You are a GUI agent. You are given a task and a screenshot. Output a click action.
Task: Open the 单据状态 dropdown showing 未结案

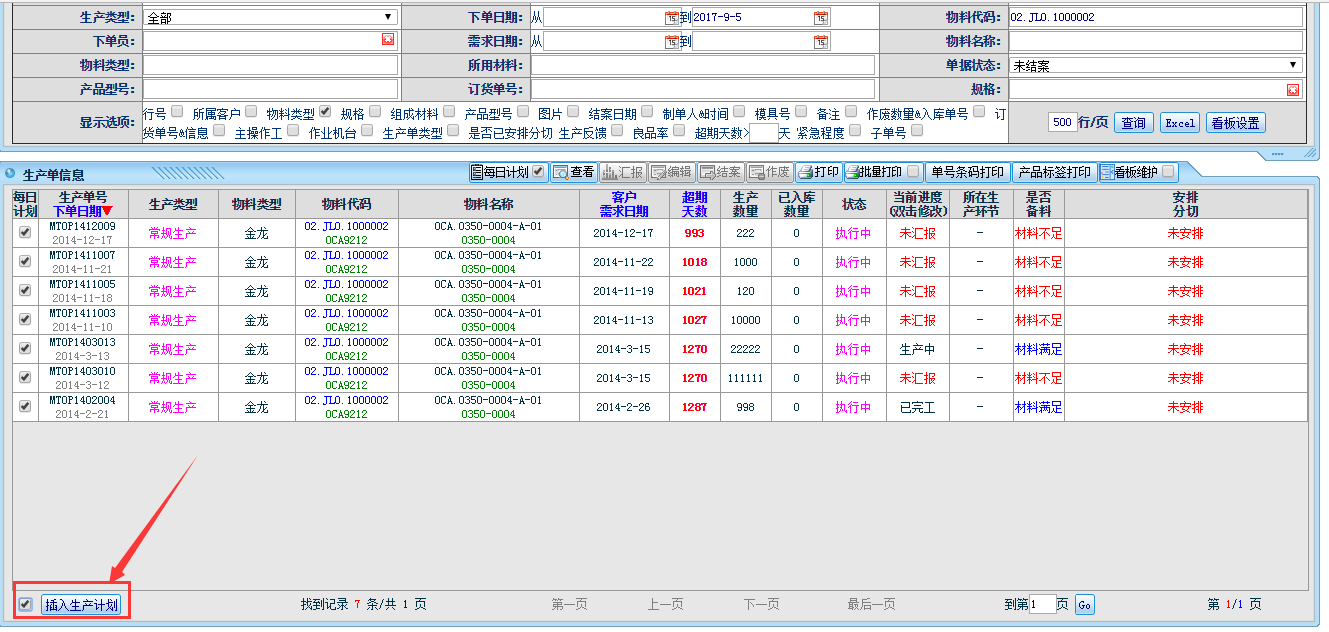(x=1155, y=66)
